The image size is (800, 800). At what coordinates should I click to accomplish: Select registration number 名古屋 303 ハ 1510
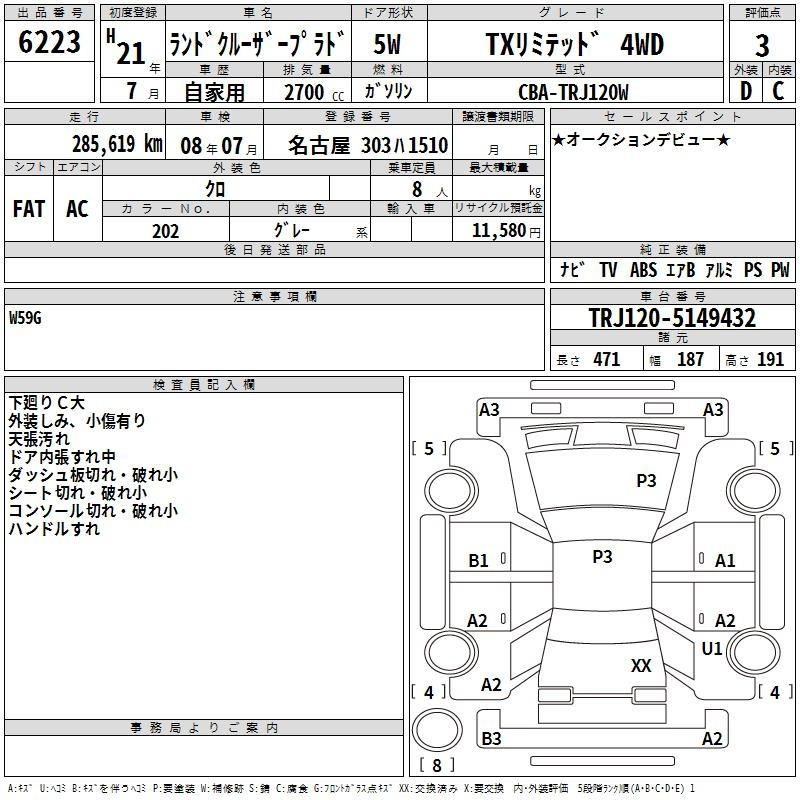coord(368,145)
